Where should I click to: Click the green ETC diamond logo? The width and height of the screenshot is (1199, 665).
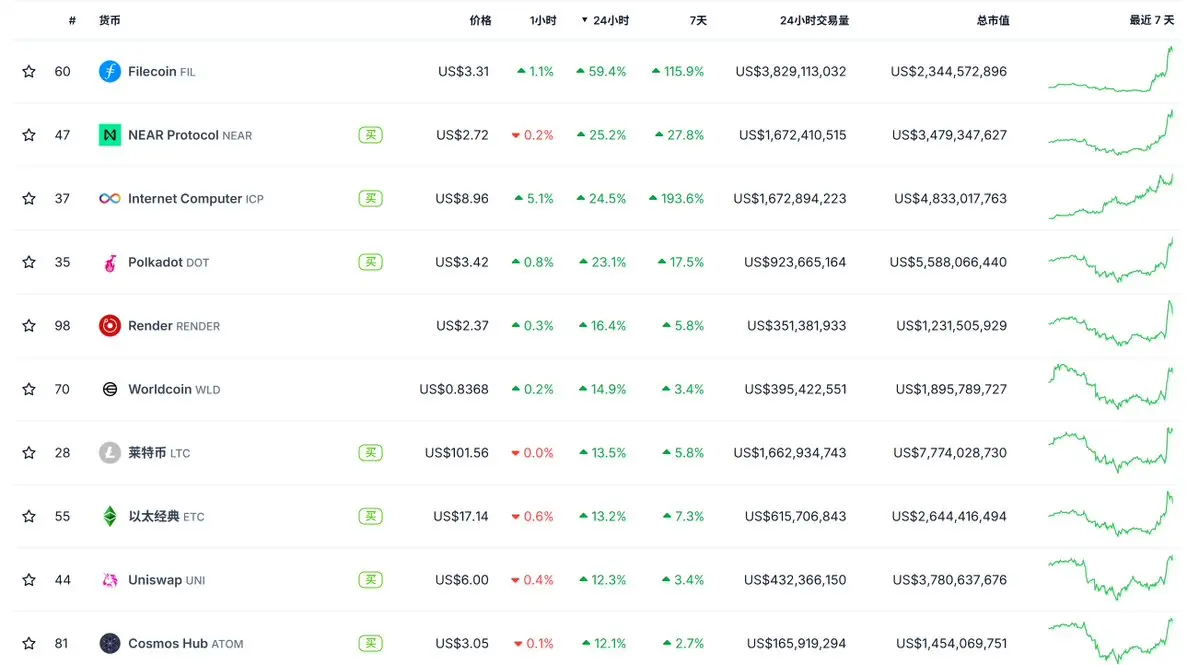[x=110, y=516]
